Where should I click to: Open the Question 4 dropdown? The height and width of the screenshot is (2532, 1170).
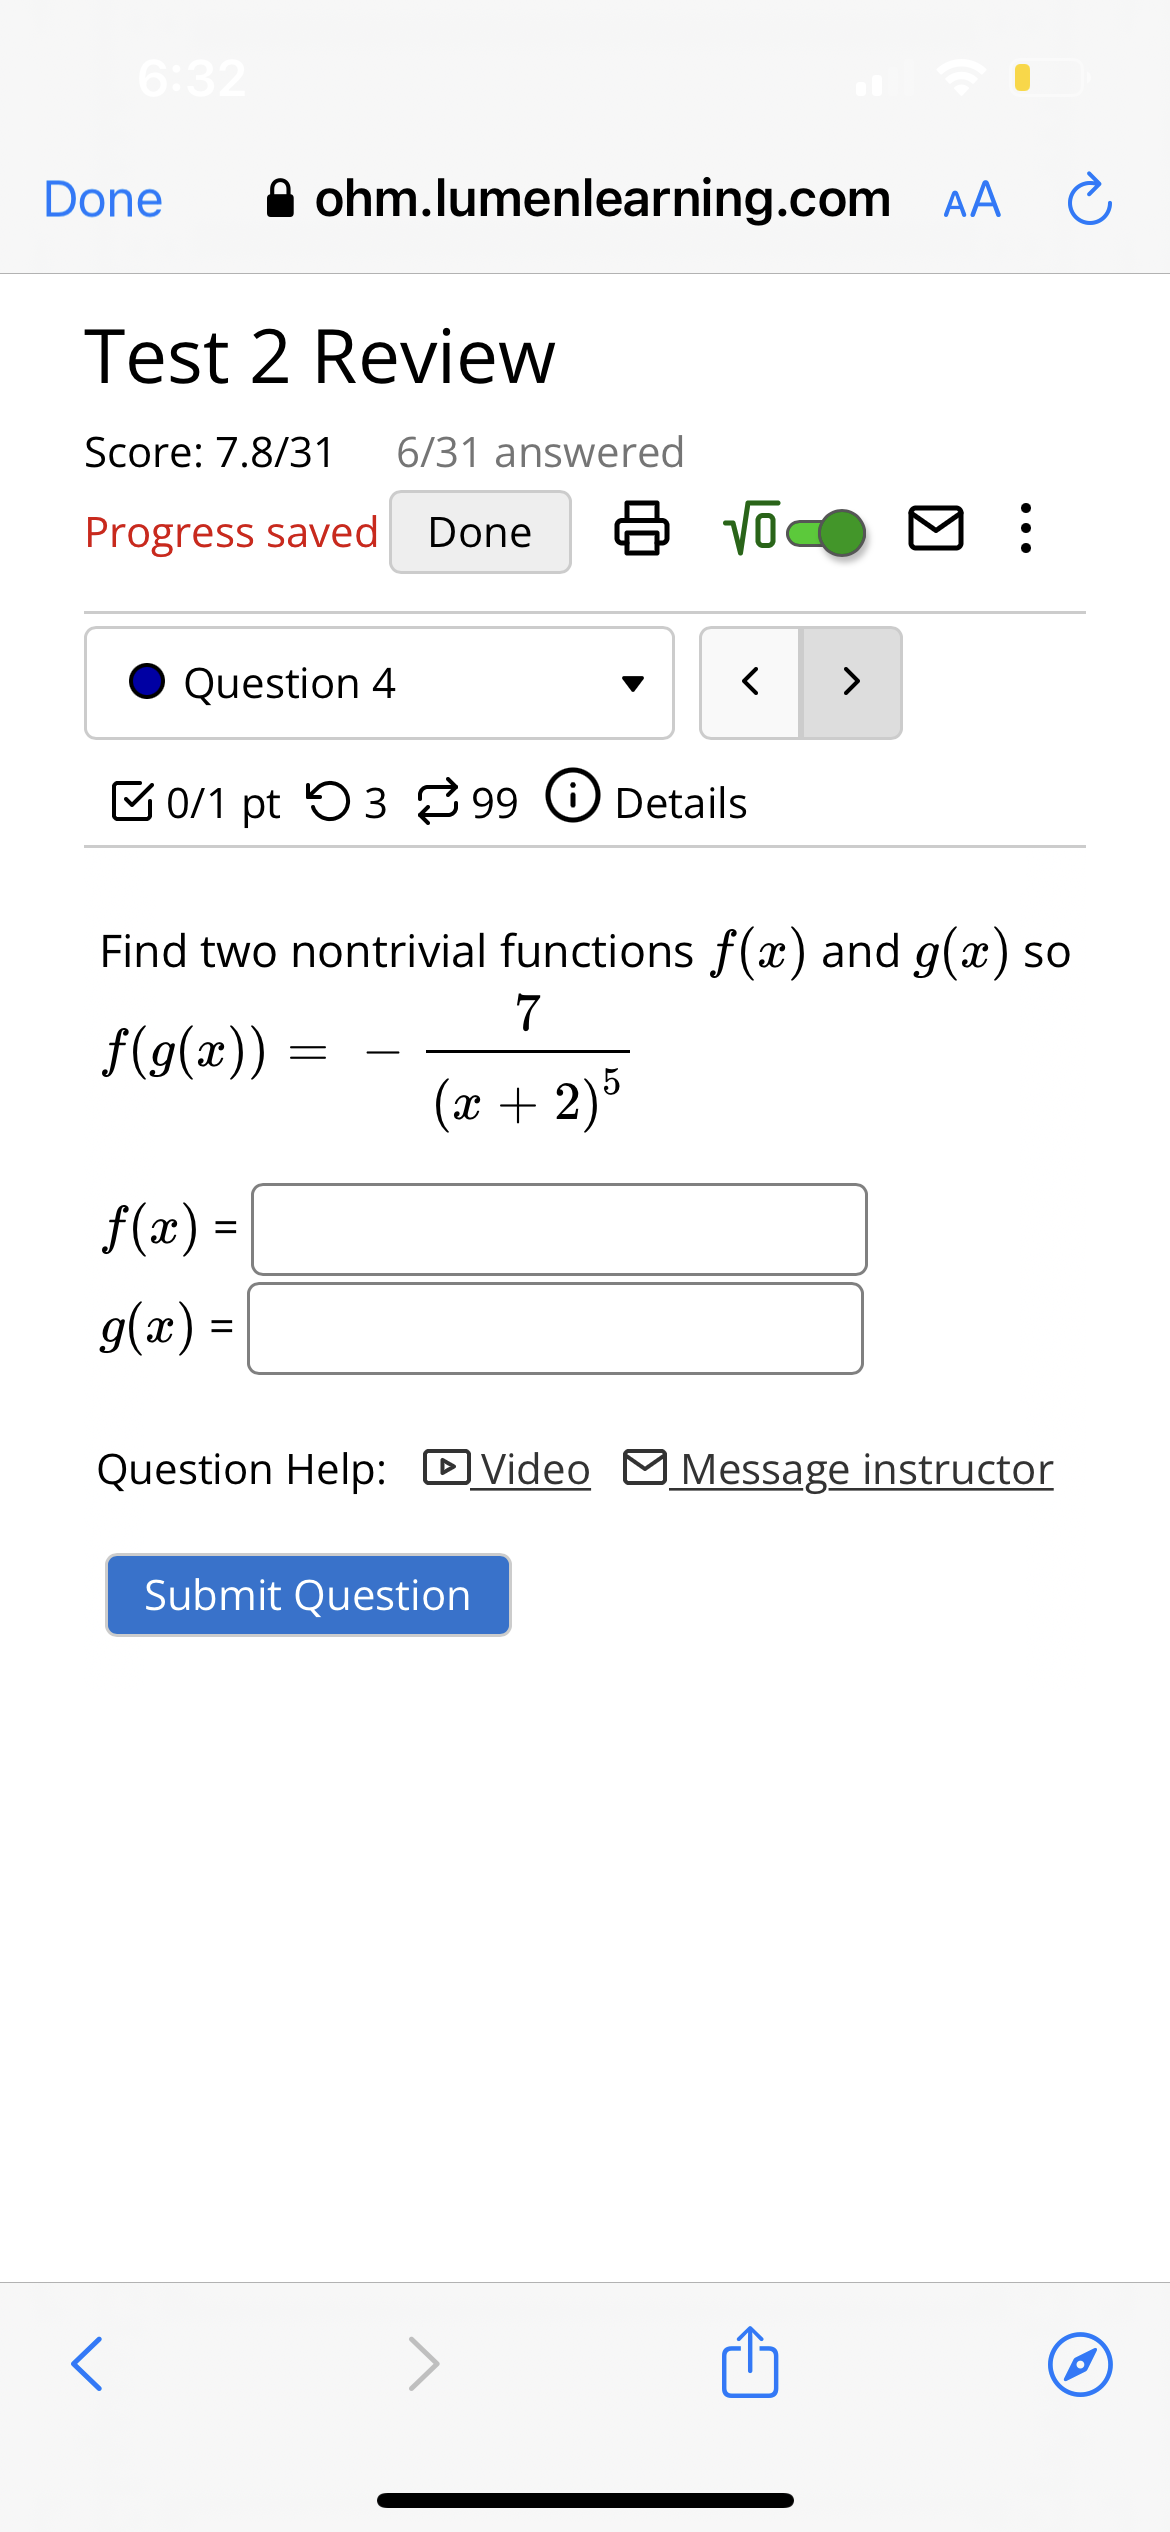[x=378, y=682]
